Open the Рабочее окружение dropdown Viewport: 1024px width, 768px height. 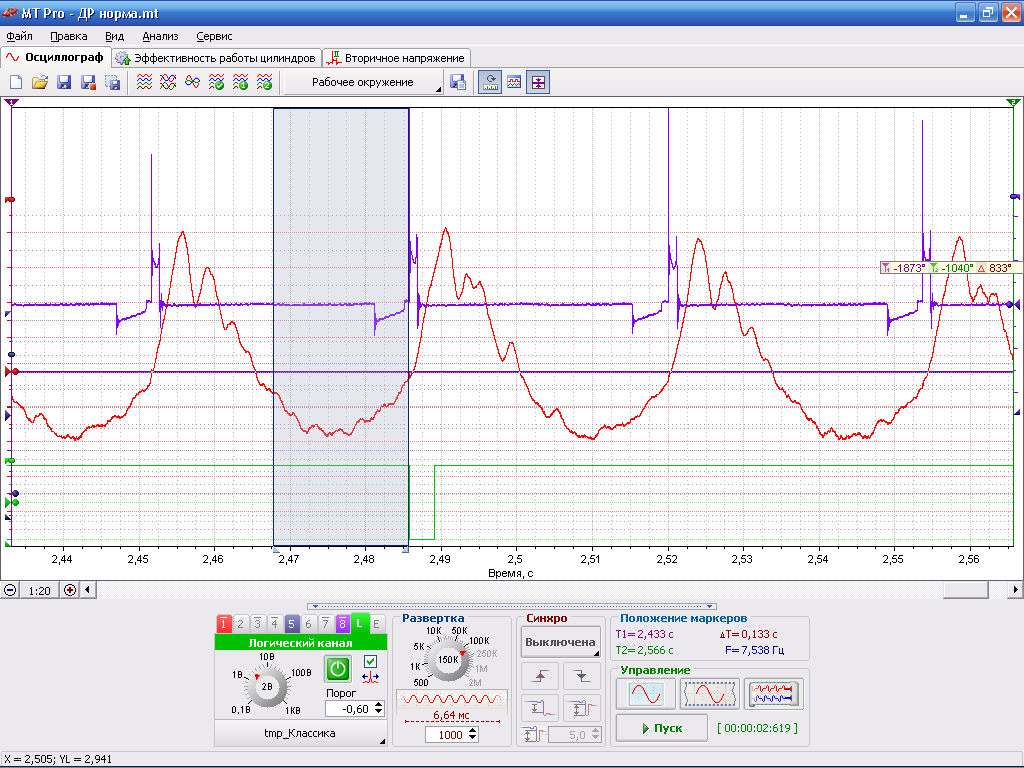click(363, 82)
